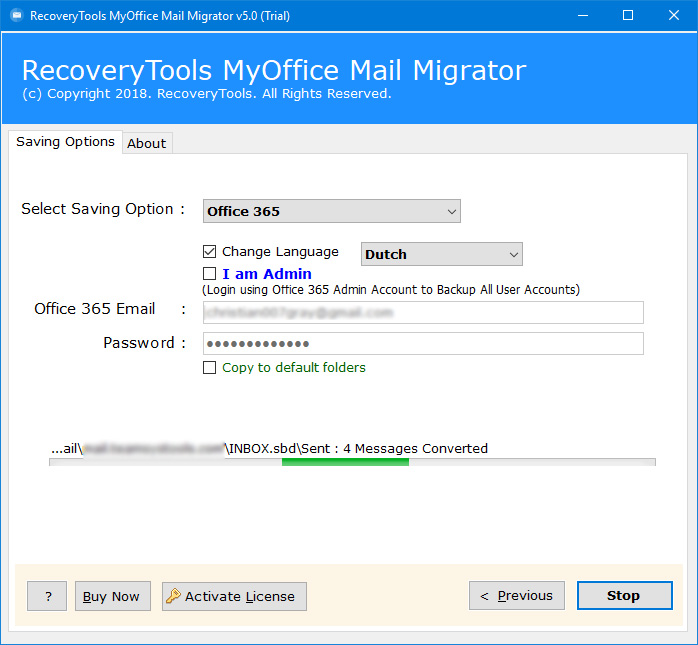
Task: Click the Buy Now button
Action: 113,596
